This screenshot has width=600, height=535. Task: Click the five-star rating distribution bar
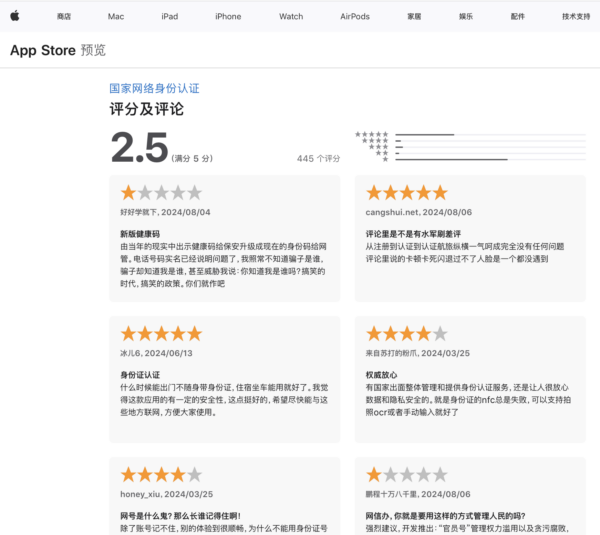[x=491, y=135]
